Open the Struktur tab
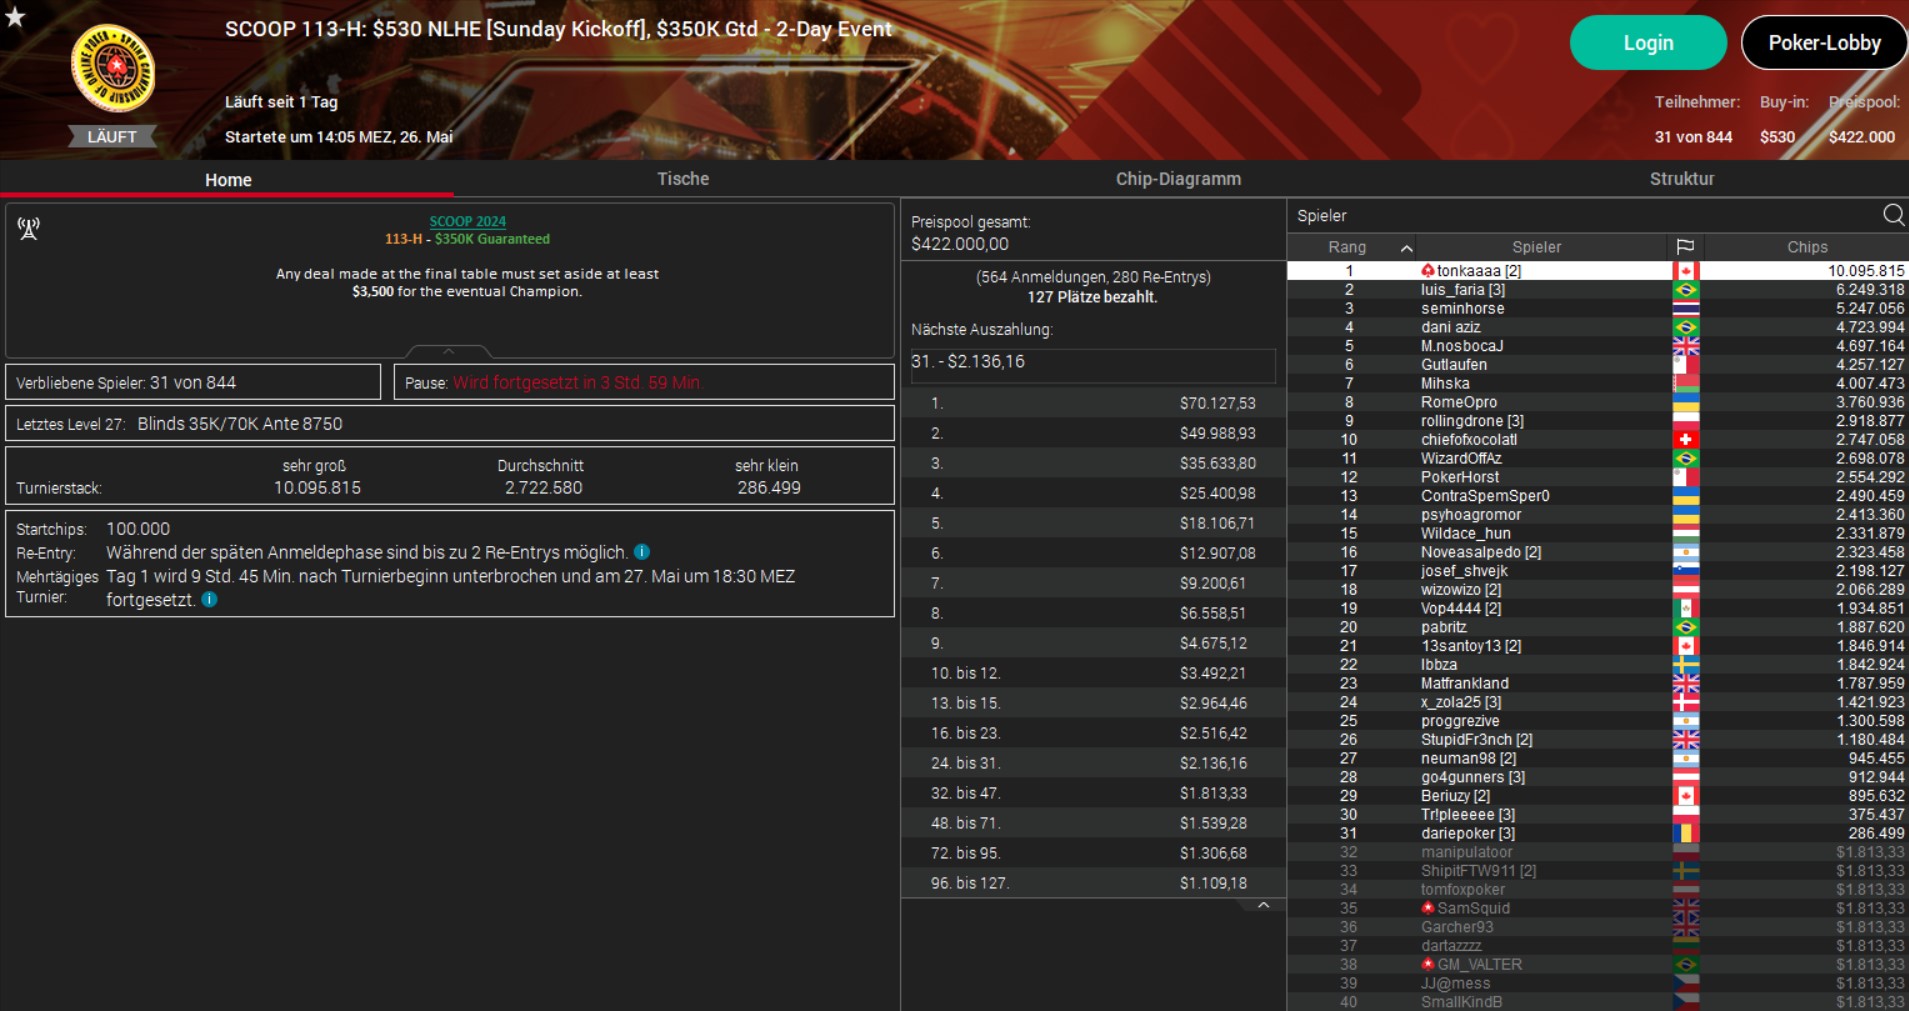This screenshot has width=1909, height=1011. point(1681,179)
